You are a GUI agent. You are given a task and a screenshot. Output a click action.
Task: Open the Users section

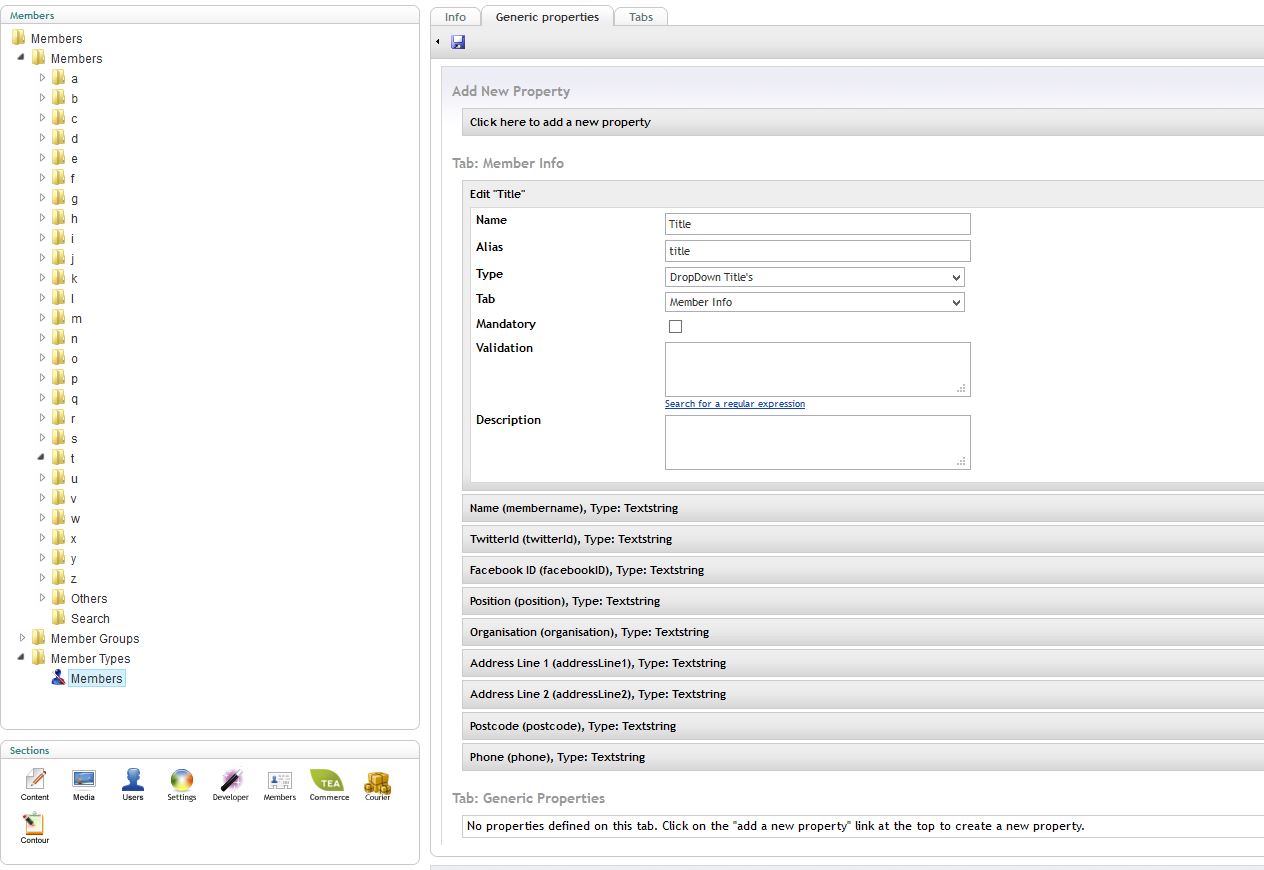(133, 783)
